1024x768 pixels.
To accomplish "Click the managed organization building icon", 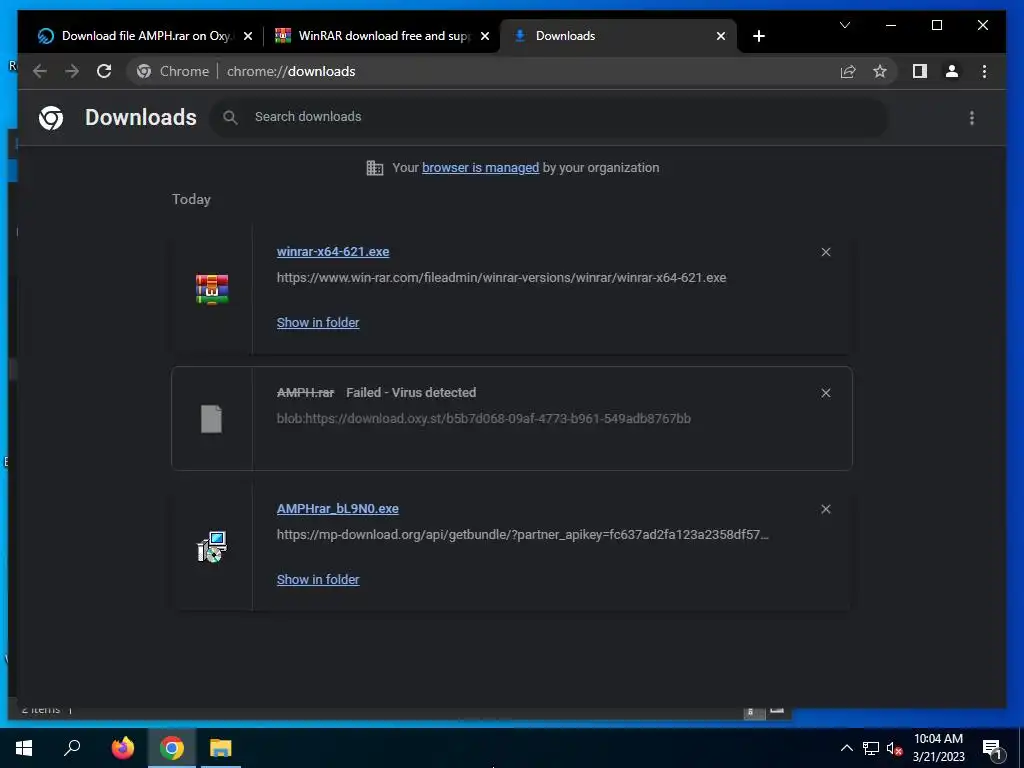I will click(x=375, y=168).
